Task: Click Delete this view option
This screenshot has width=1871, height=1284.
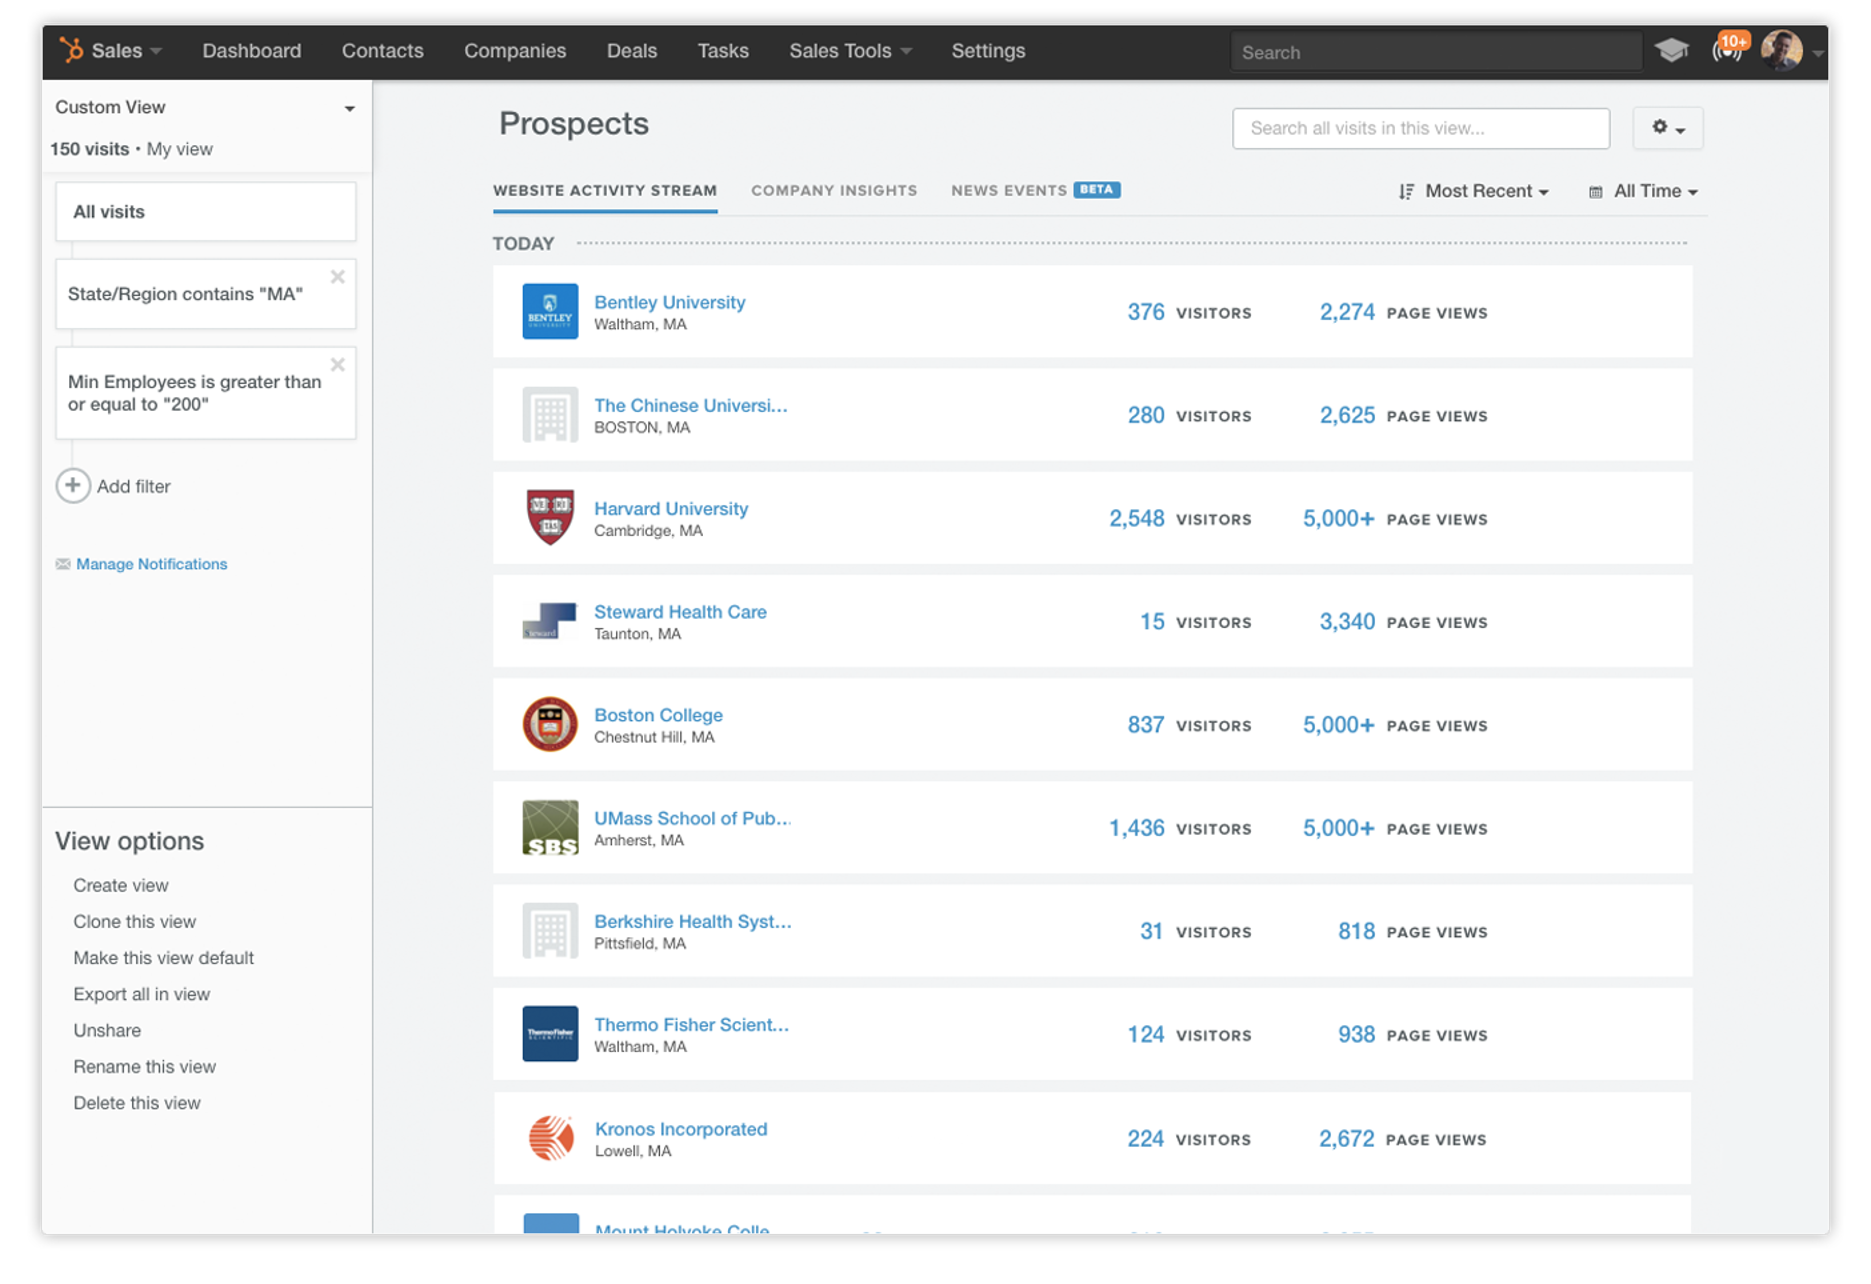Action: 136,1103
